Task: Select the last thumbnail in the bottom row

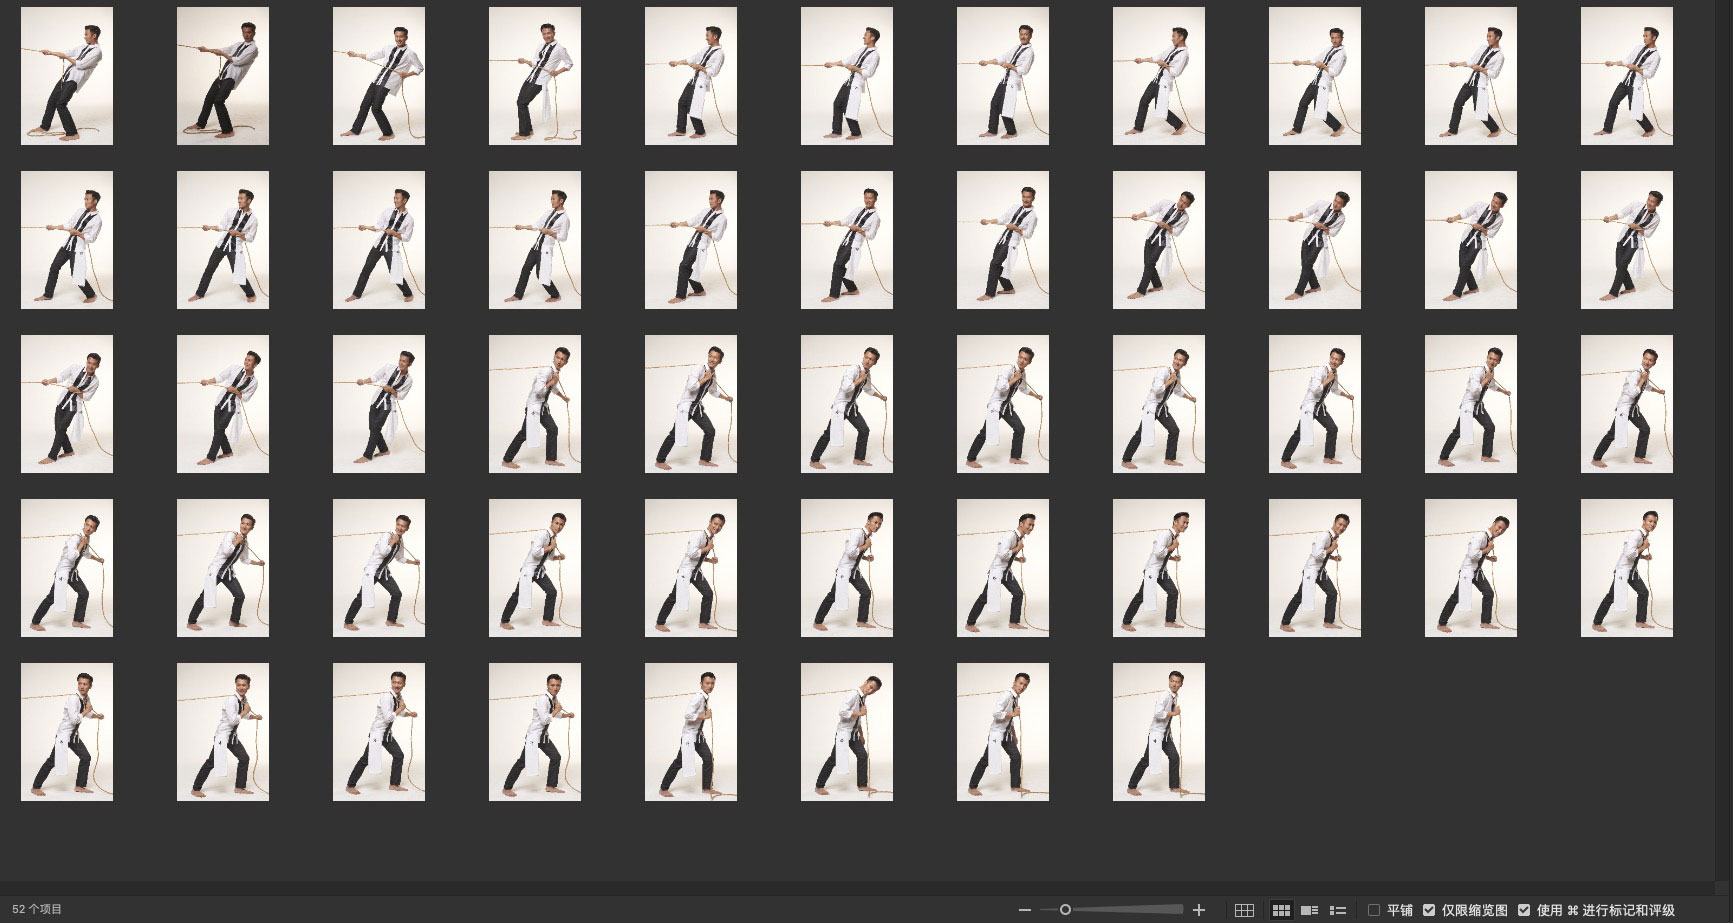Action: 1158,732
